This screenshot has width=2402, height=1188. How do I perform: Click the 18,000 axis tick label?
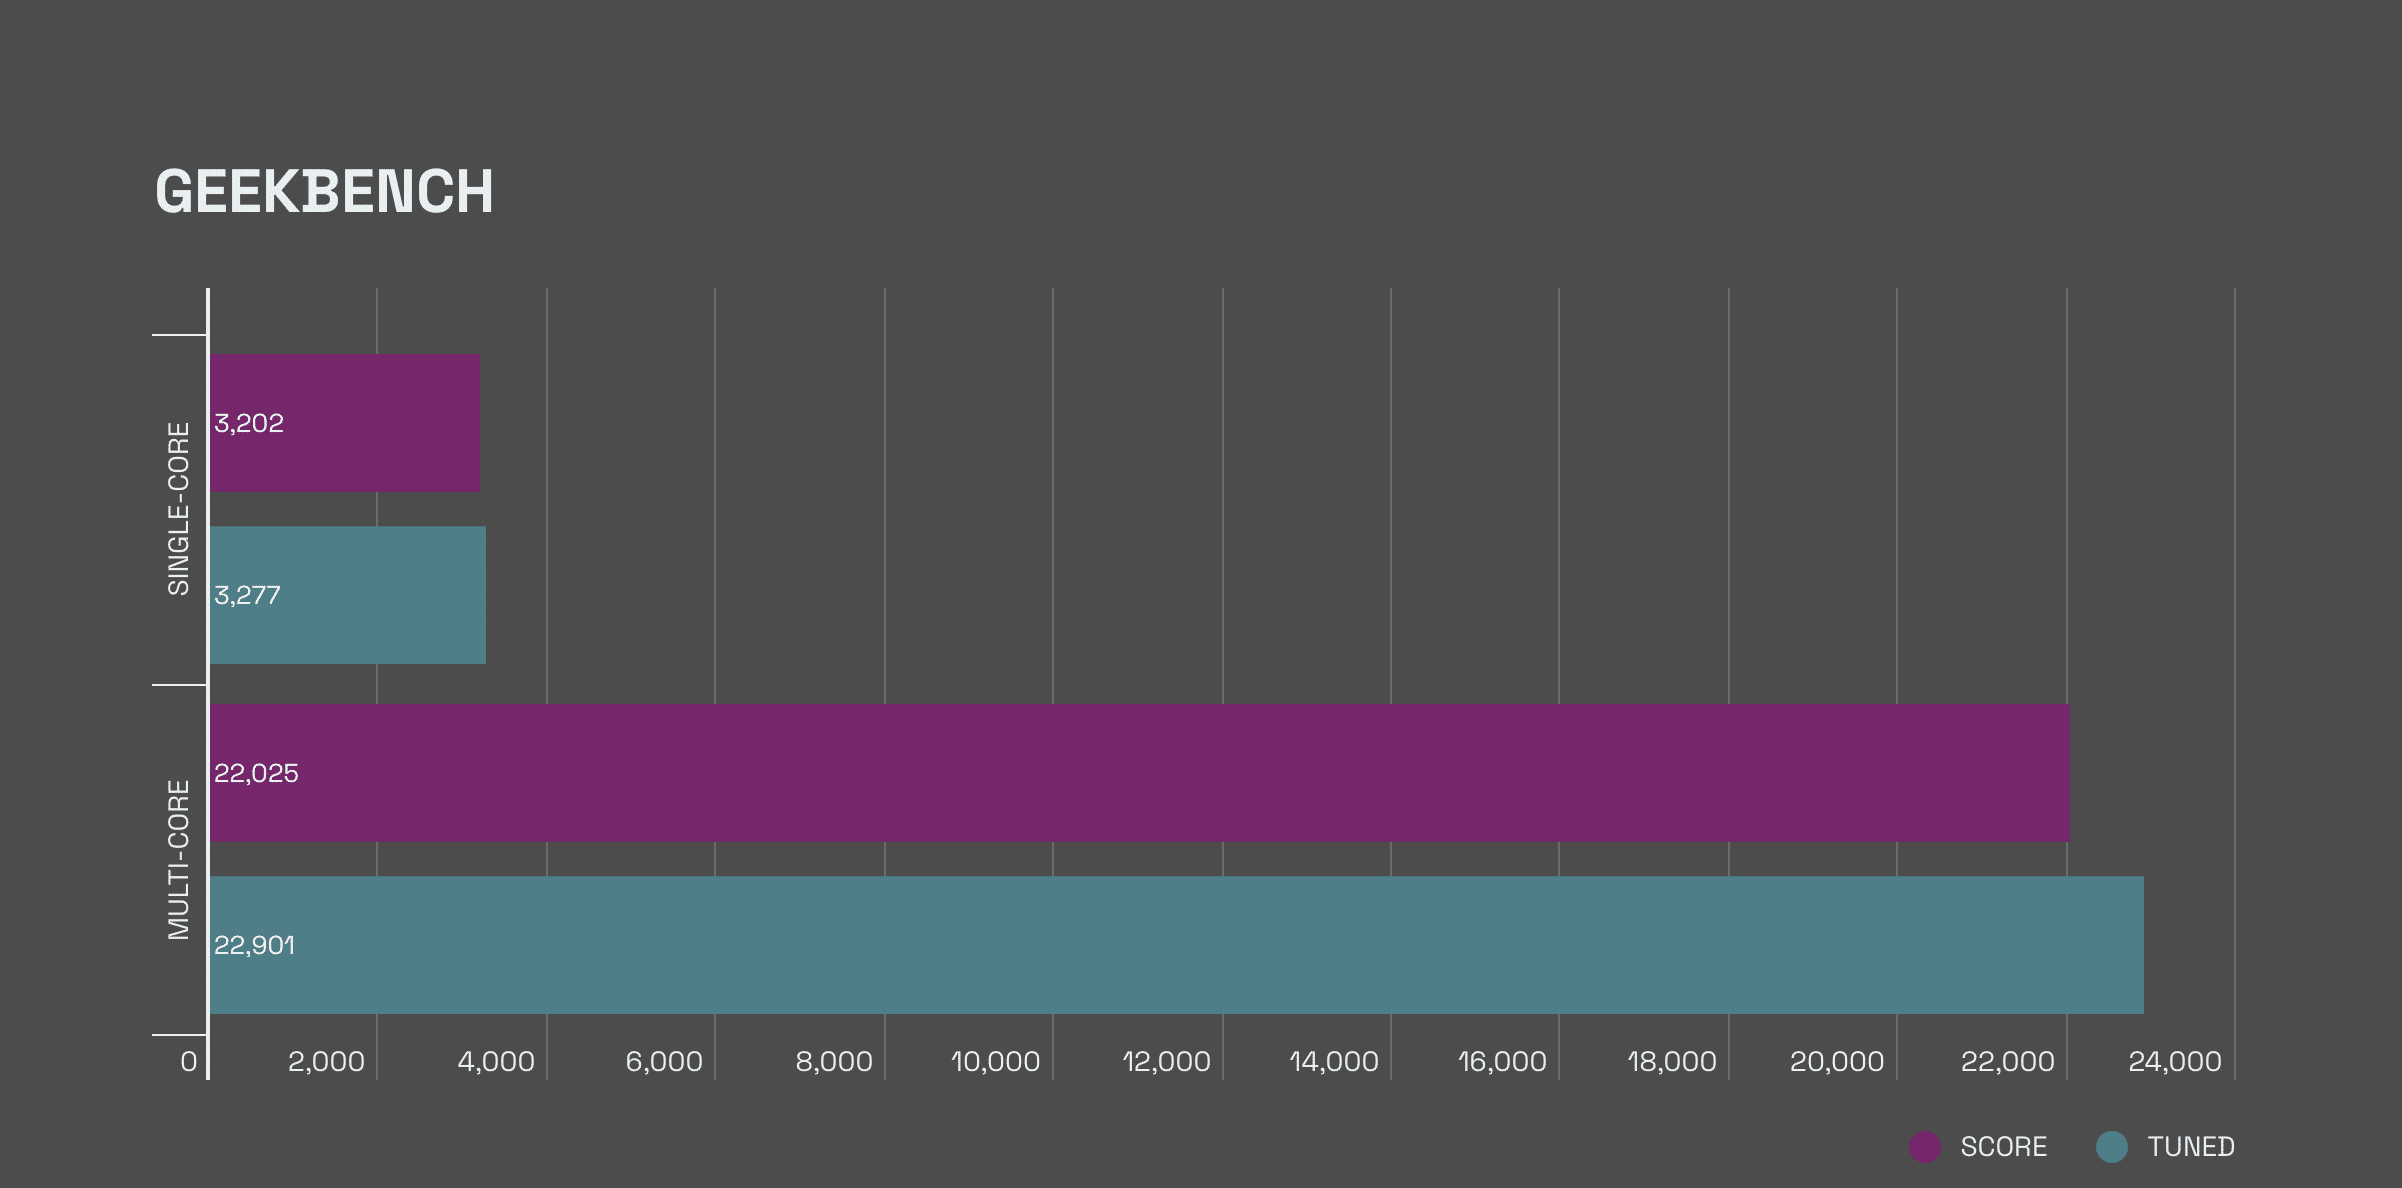pyautogui.click(x=1672, y=1062)
